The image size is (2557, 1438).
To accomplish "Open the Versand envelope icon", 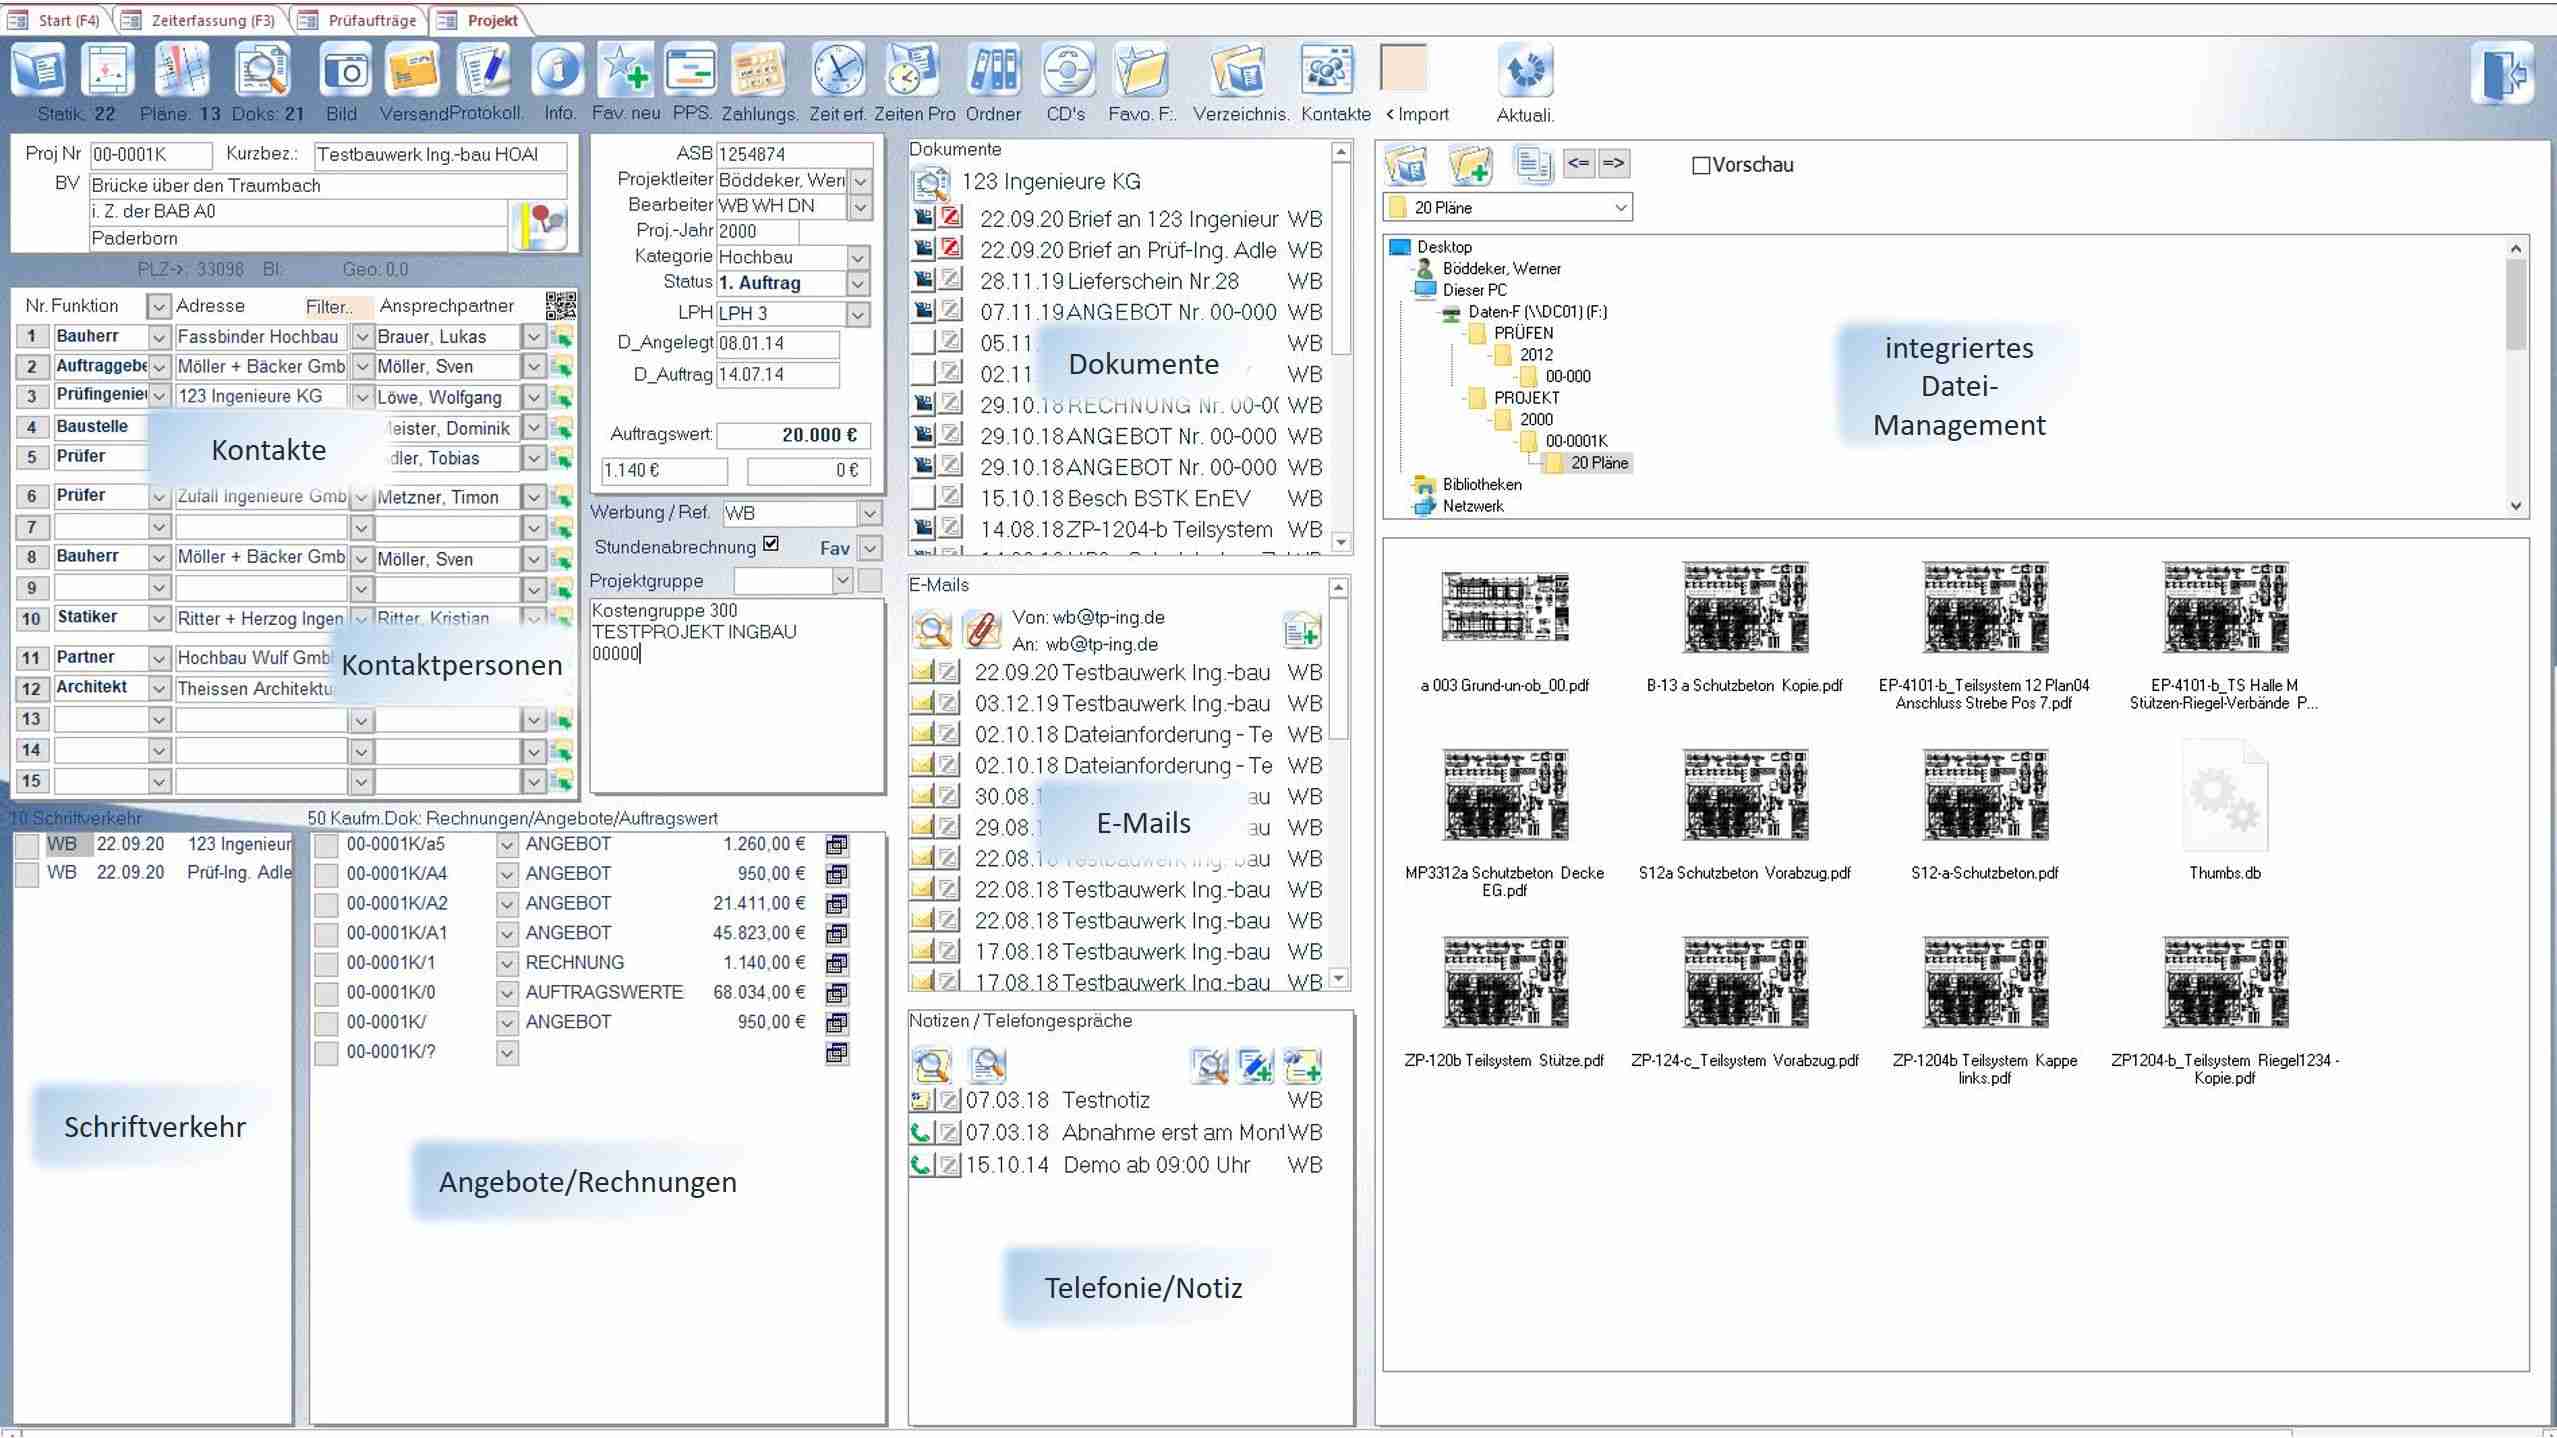I will point(412,72).
